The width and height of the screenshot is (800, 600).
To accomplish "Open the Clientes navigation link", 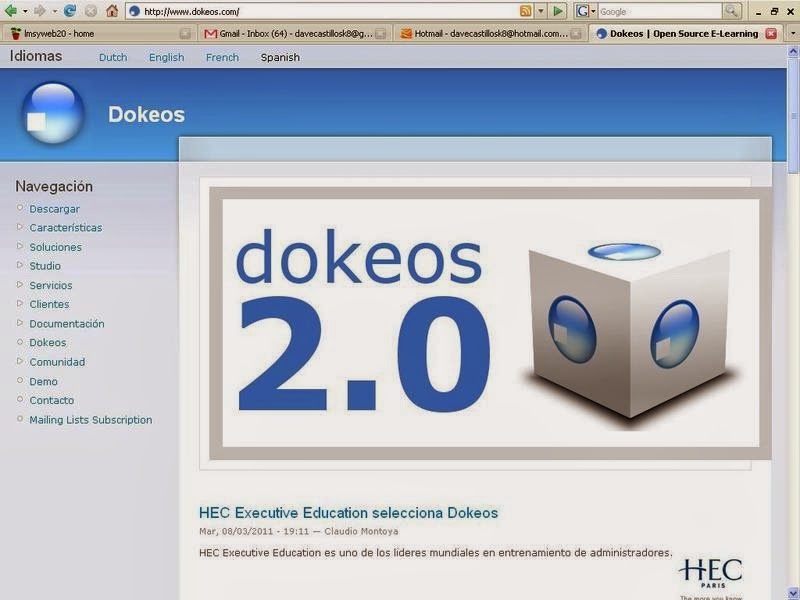I will click(x=49, y=304).
